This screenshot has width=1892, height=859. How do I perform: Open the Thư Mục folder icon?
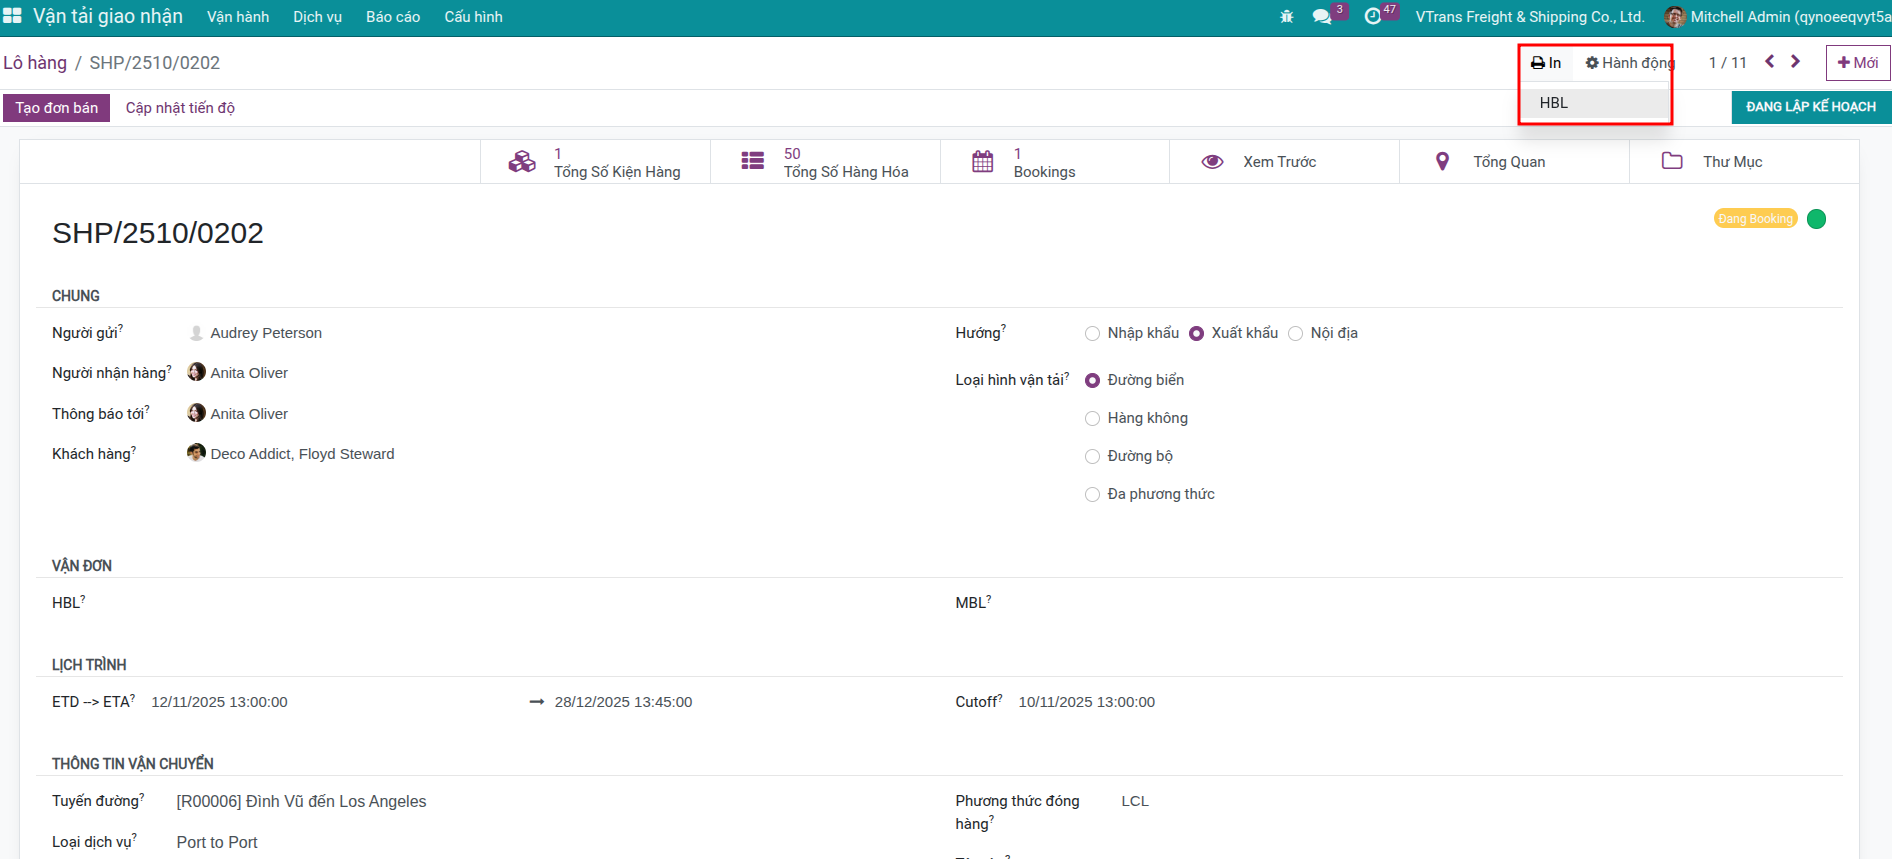point(1672,162)
